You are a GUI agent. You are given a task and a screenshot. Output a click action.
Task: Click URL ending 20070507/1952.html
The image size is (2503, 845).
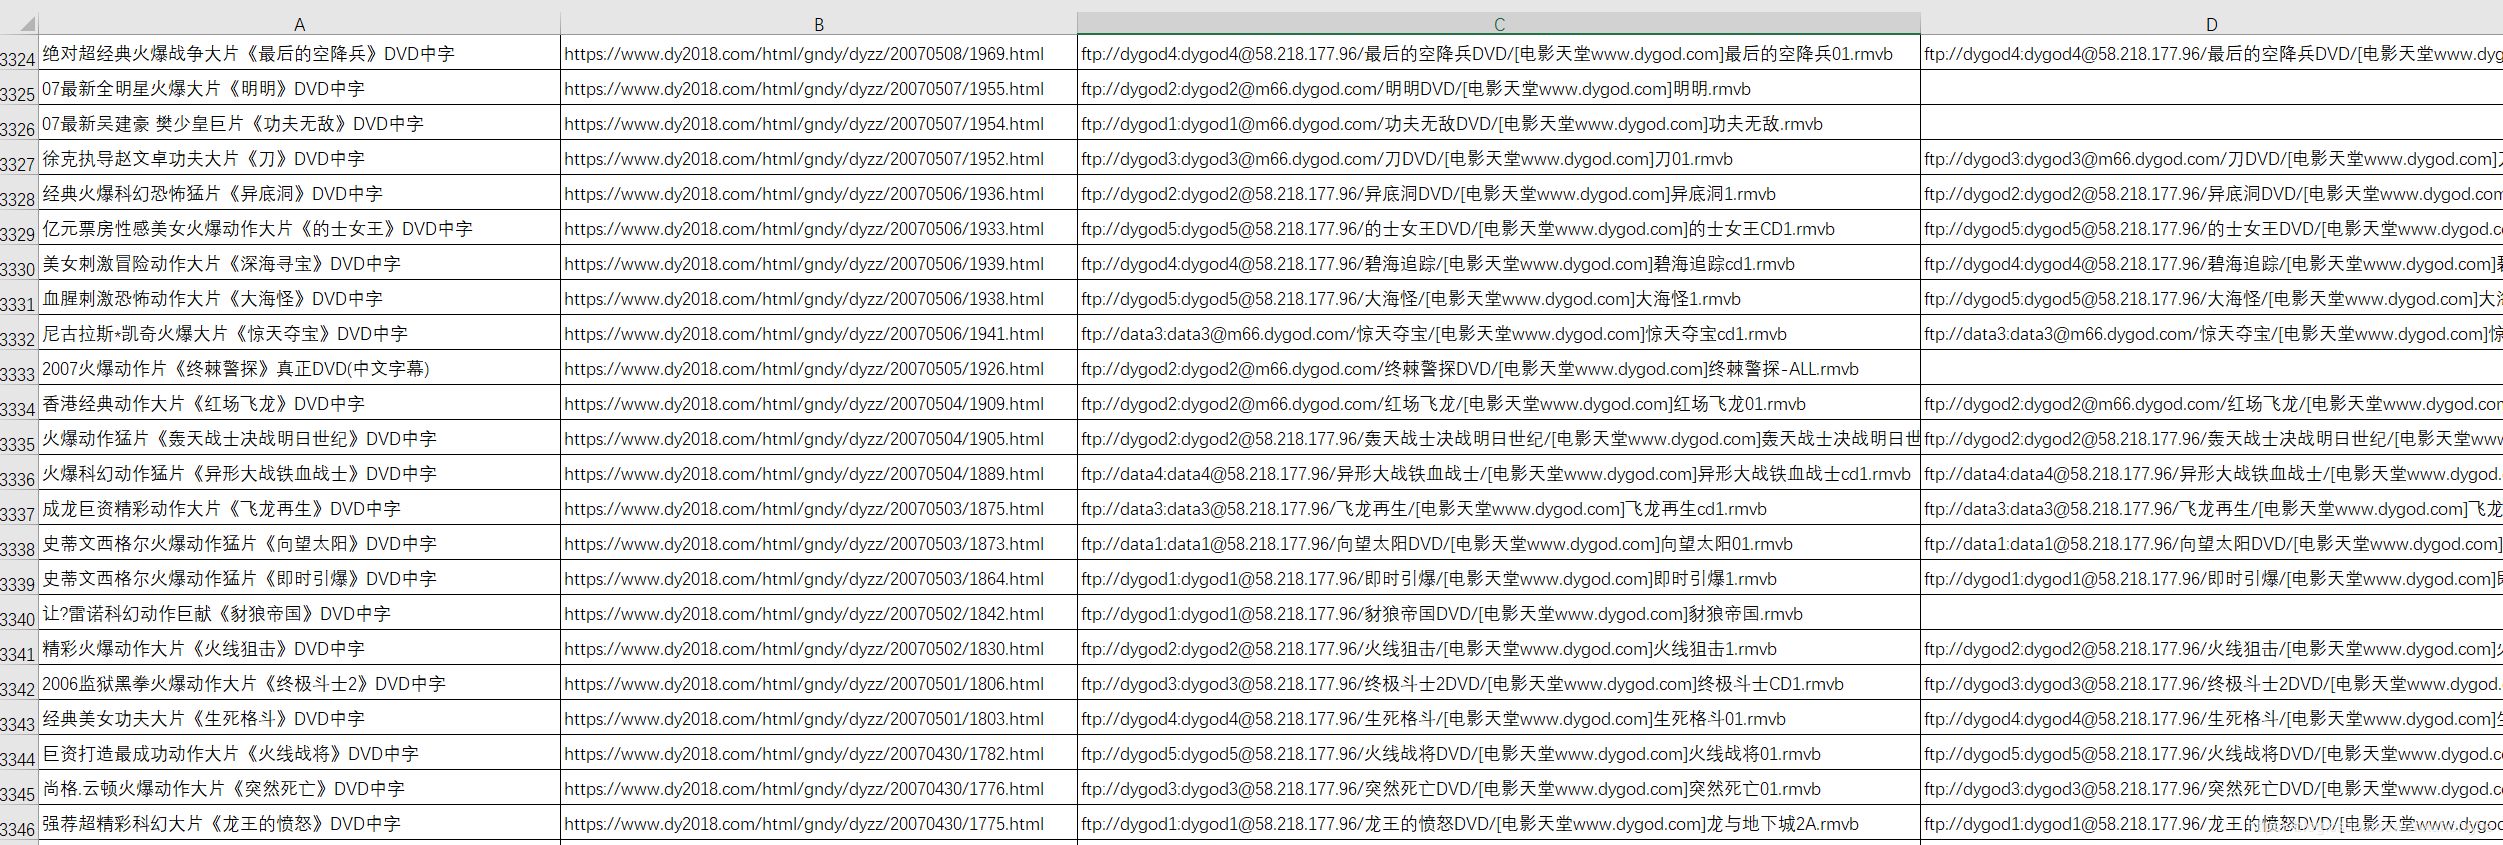coord(804,159)
